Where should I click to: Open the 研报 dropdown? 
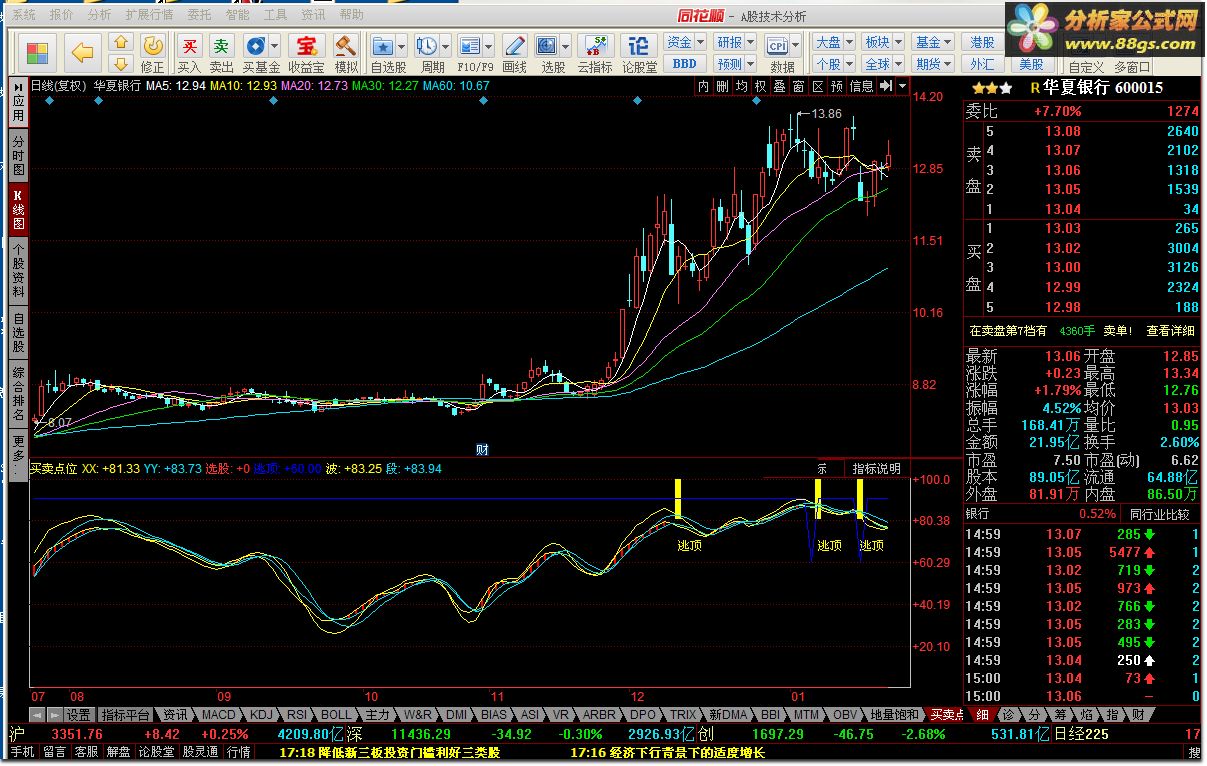(735, 42)
